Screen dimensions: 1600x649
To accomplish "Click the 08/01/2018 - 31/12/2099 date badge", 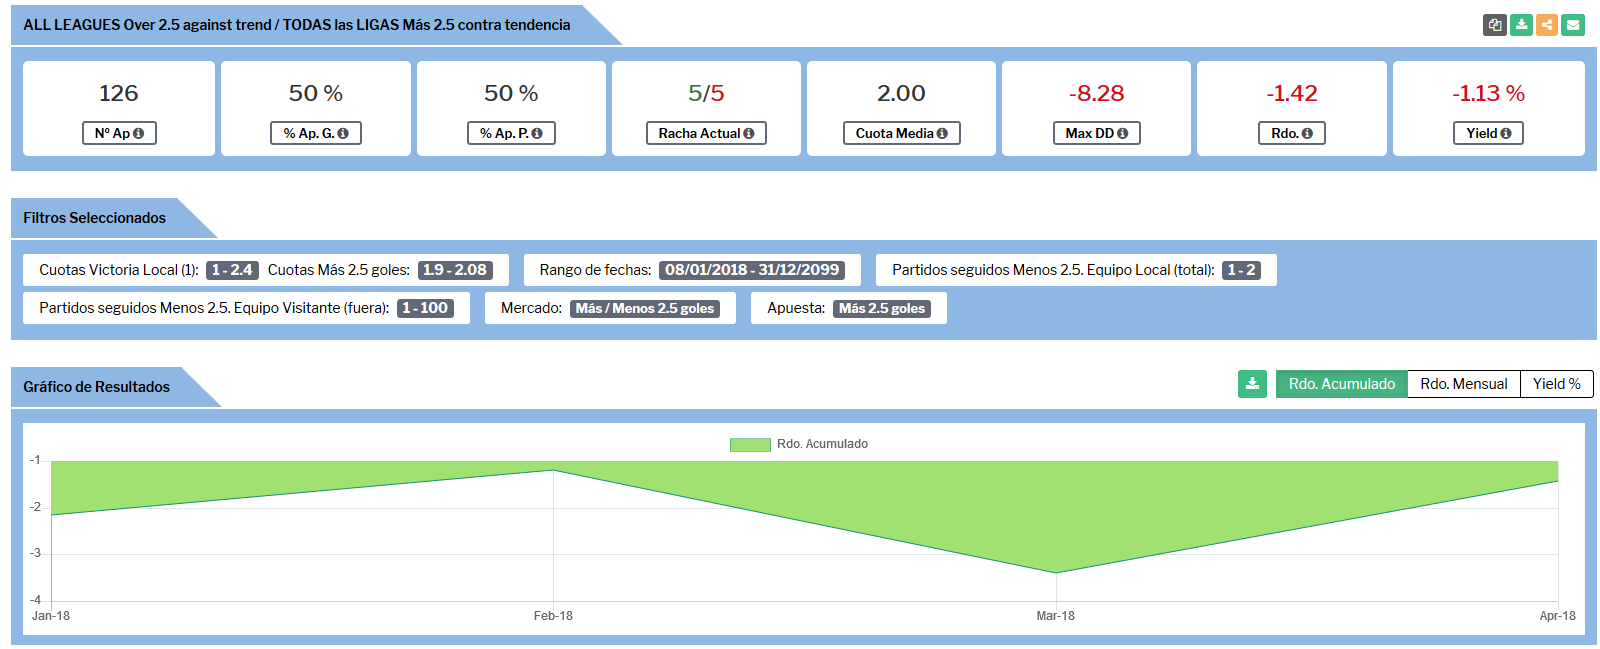I will 752,270.
